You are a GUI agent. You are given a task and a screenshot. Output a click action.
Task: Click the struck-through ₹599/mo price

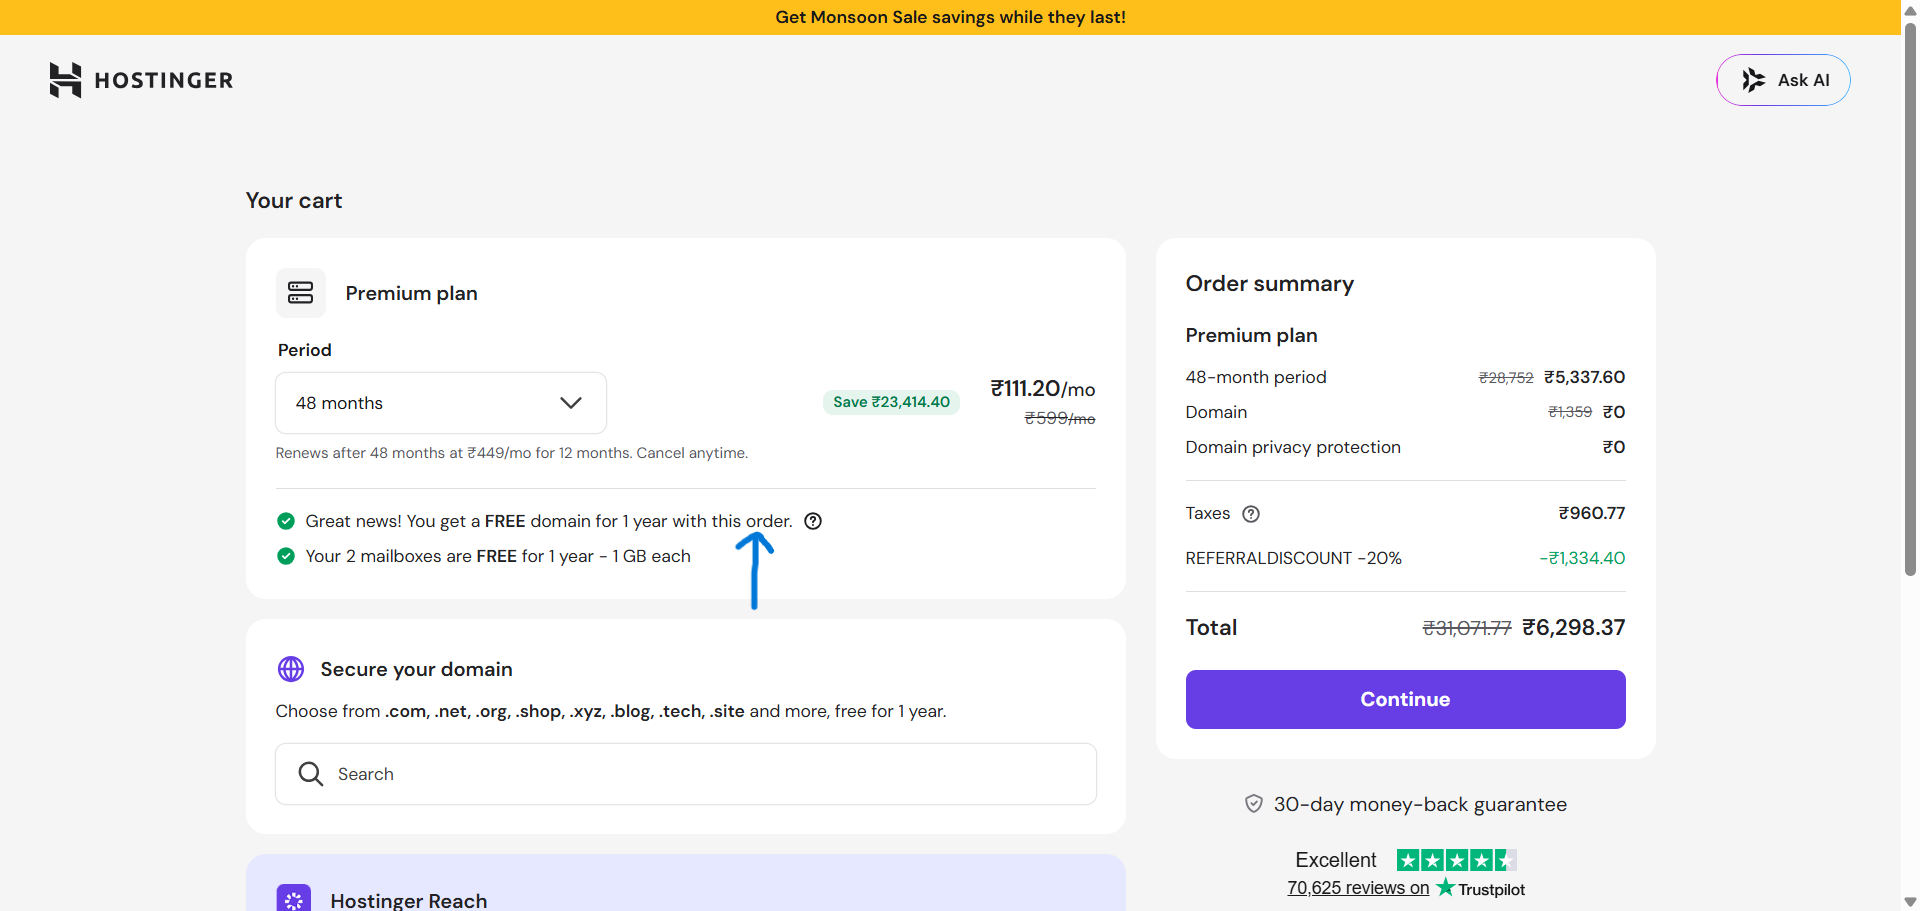coord(1060,418)
